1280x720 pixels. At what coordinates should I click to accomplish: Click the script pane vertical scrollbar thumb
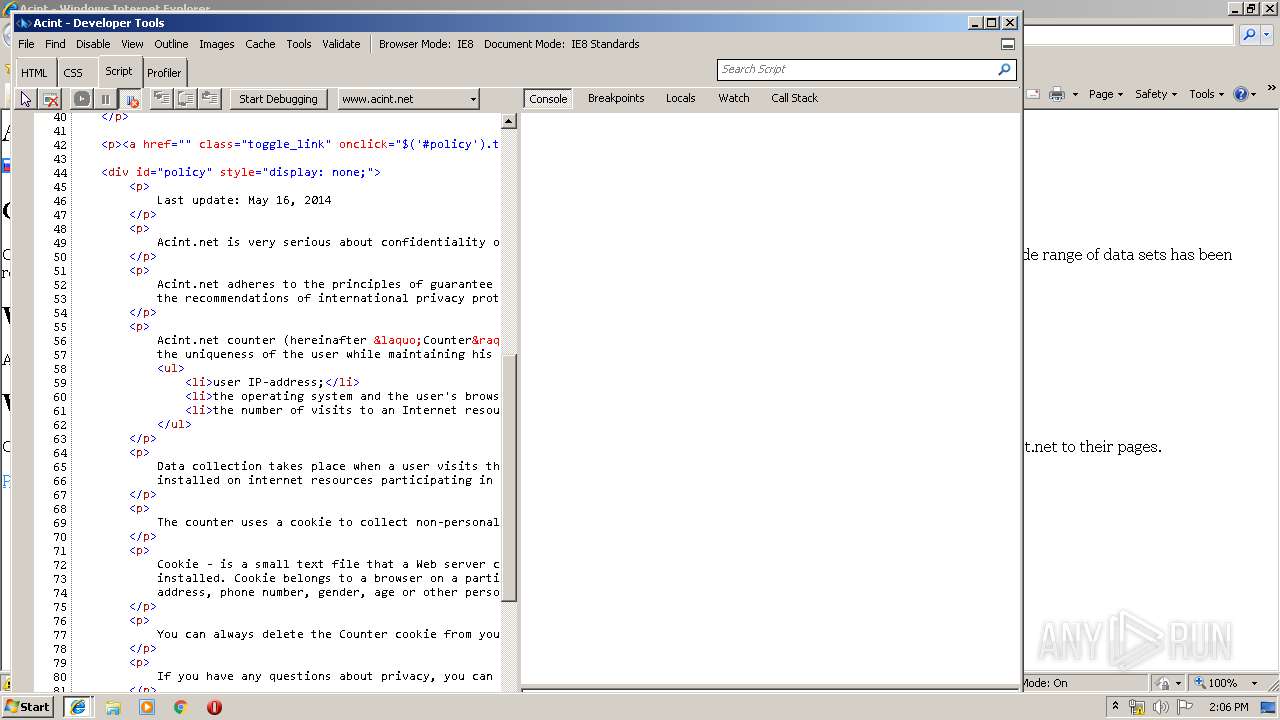pyautogui.click(x=508, y=477)
